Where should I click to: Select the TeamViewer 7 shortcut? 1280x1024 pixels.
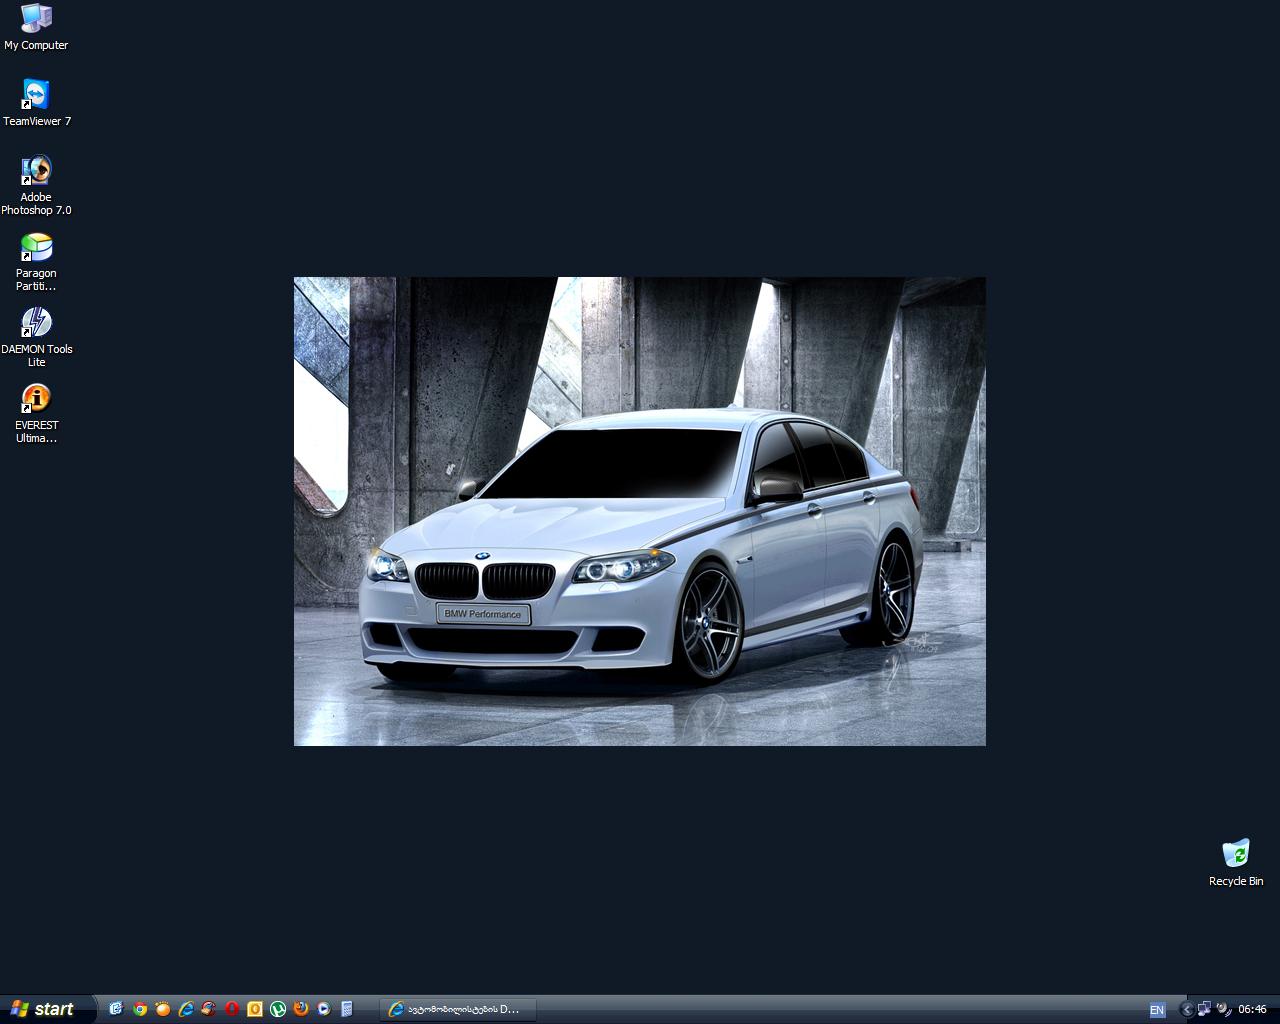[36, 103]
